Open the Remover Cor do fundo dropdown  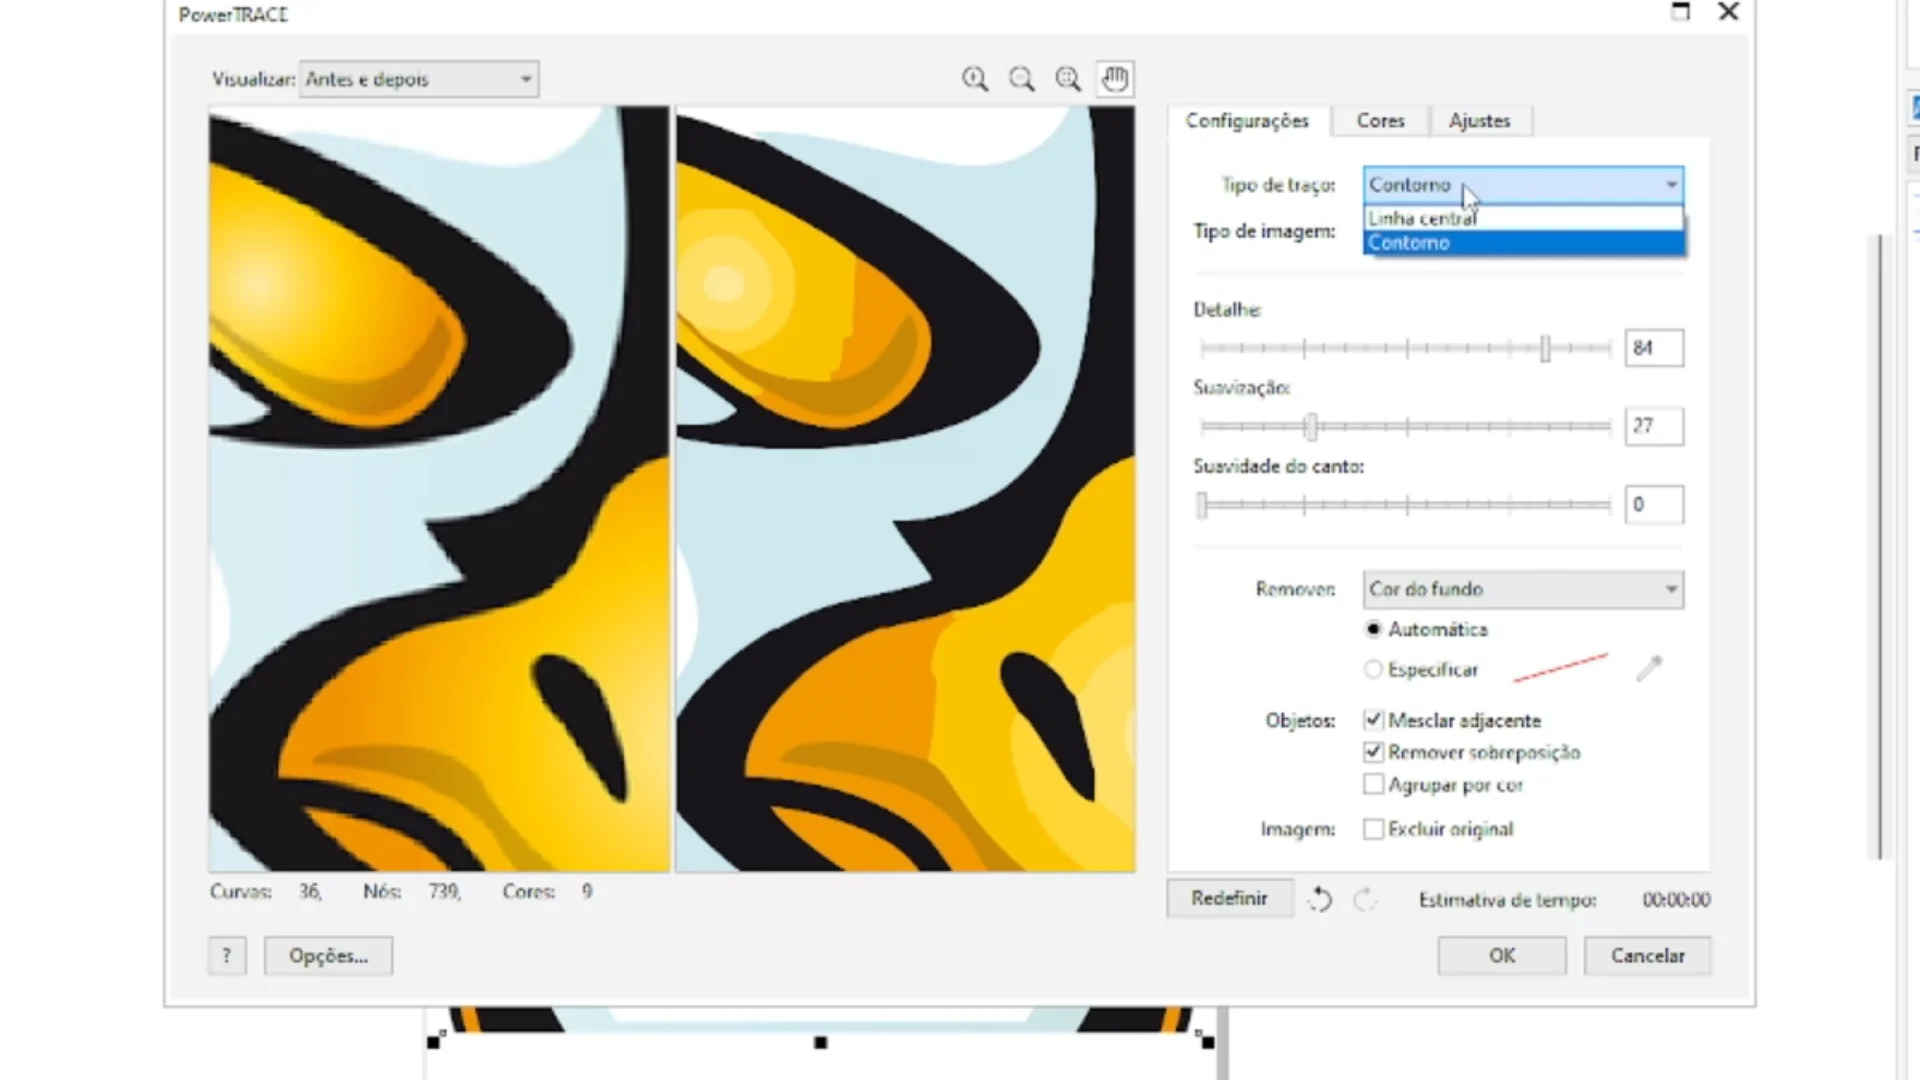[1523, 589]
